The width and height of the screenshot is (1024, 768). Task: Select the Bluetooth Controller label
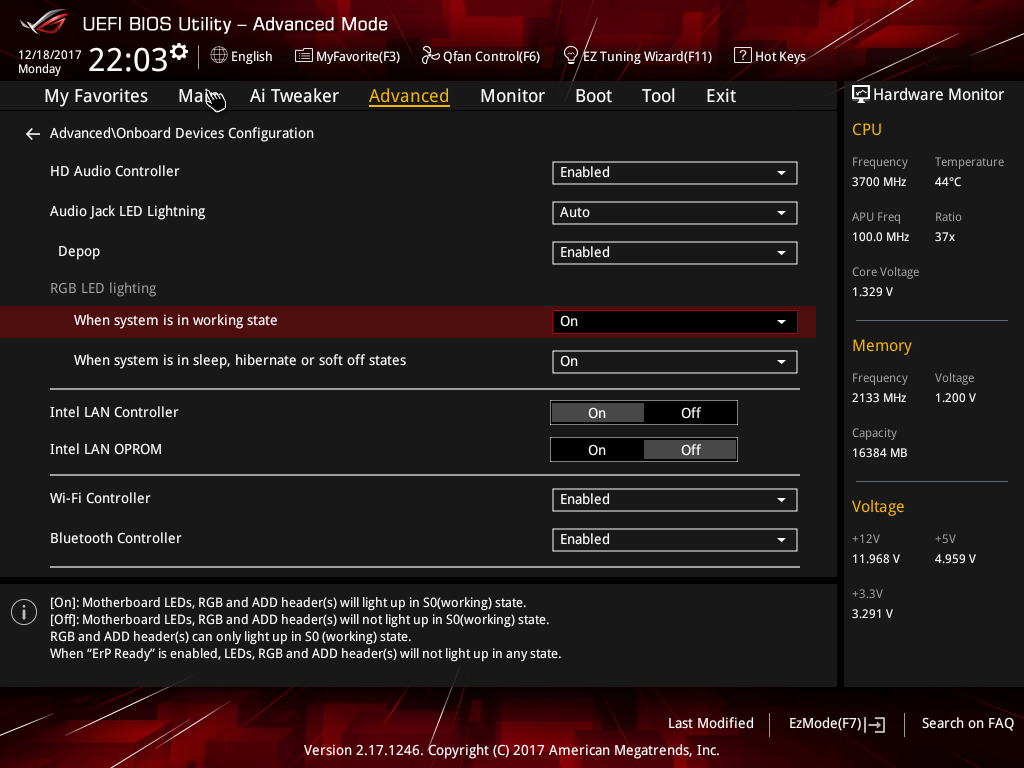click(x=116, y=538)
